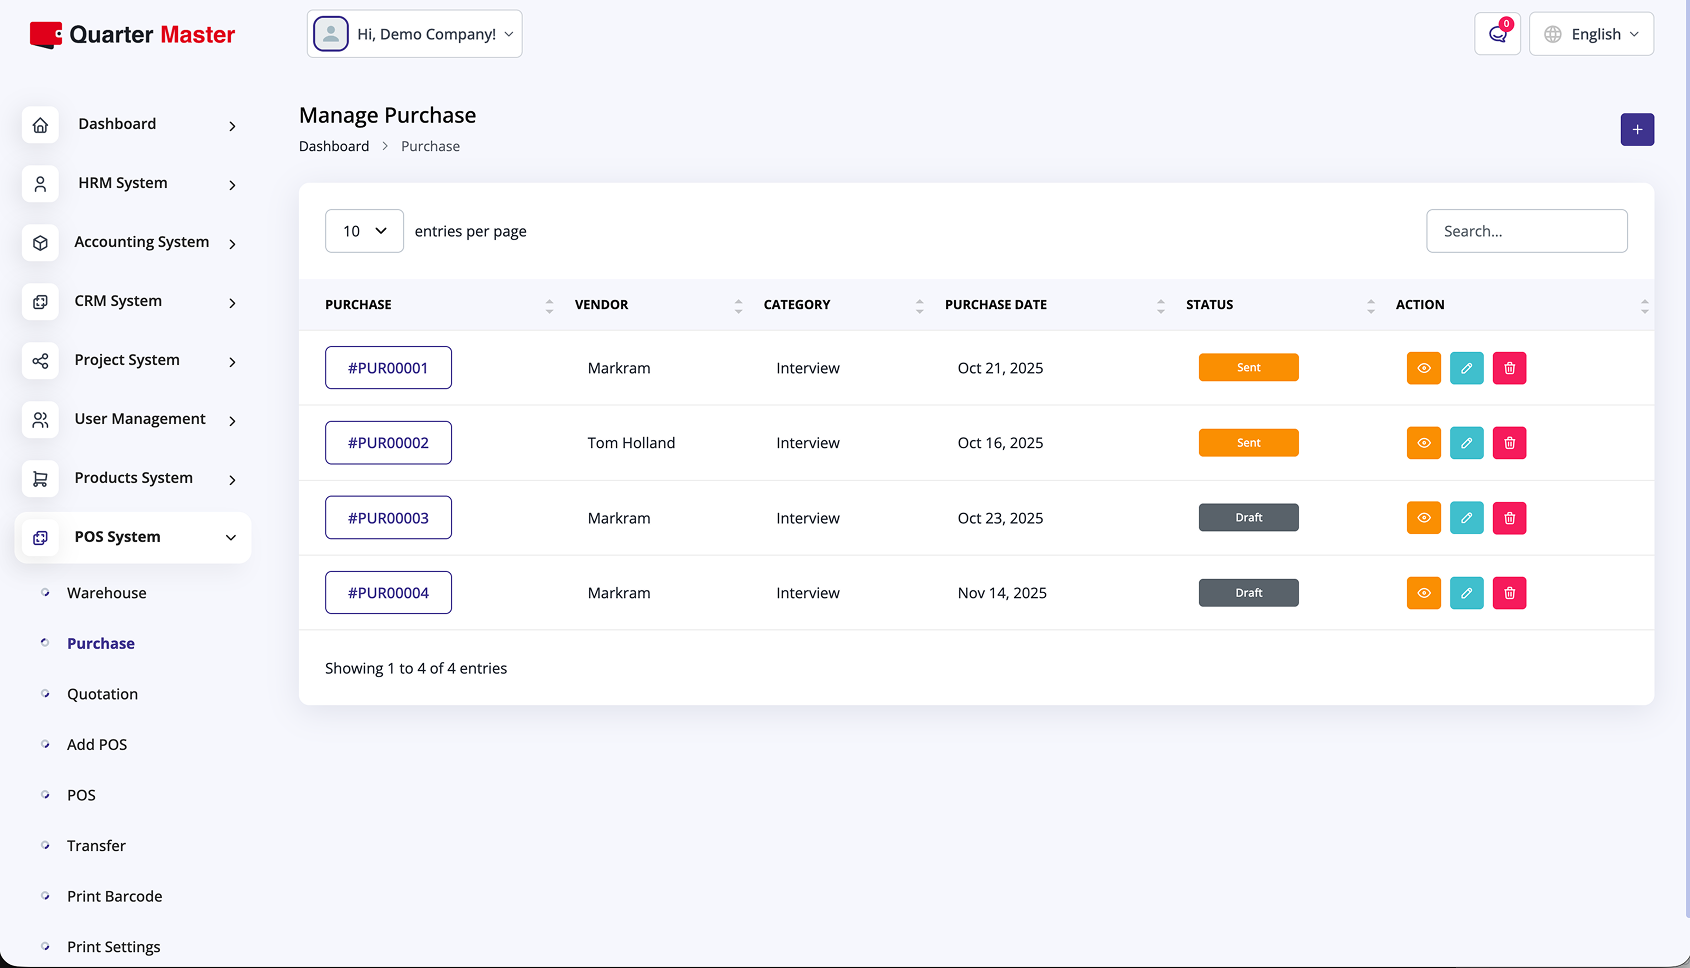
Task: Open the notifications chat icon
Action: (x=1497, y=34)
